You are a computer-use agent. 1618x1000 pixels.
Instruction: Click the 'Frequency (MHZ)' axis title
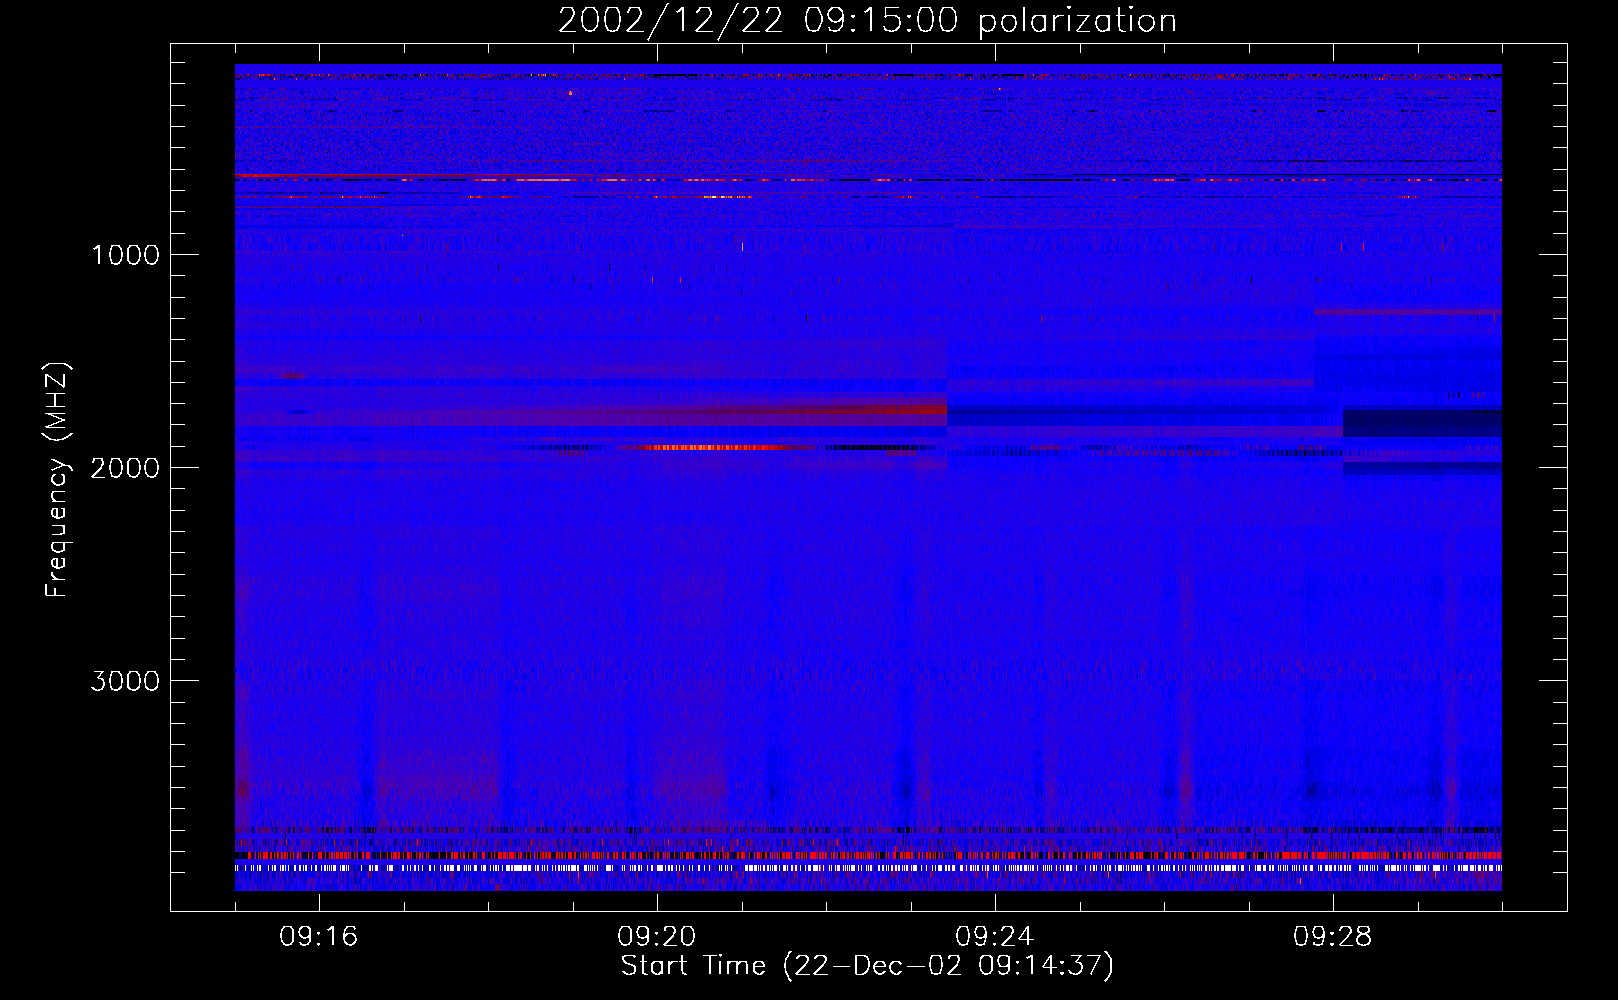[58, 480]
